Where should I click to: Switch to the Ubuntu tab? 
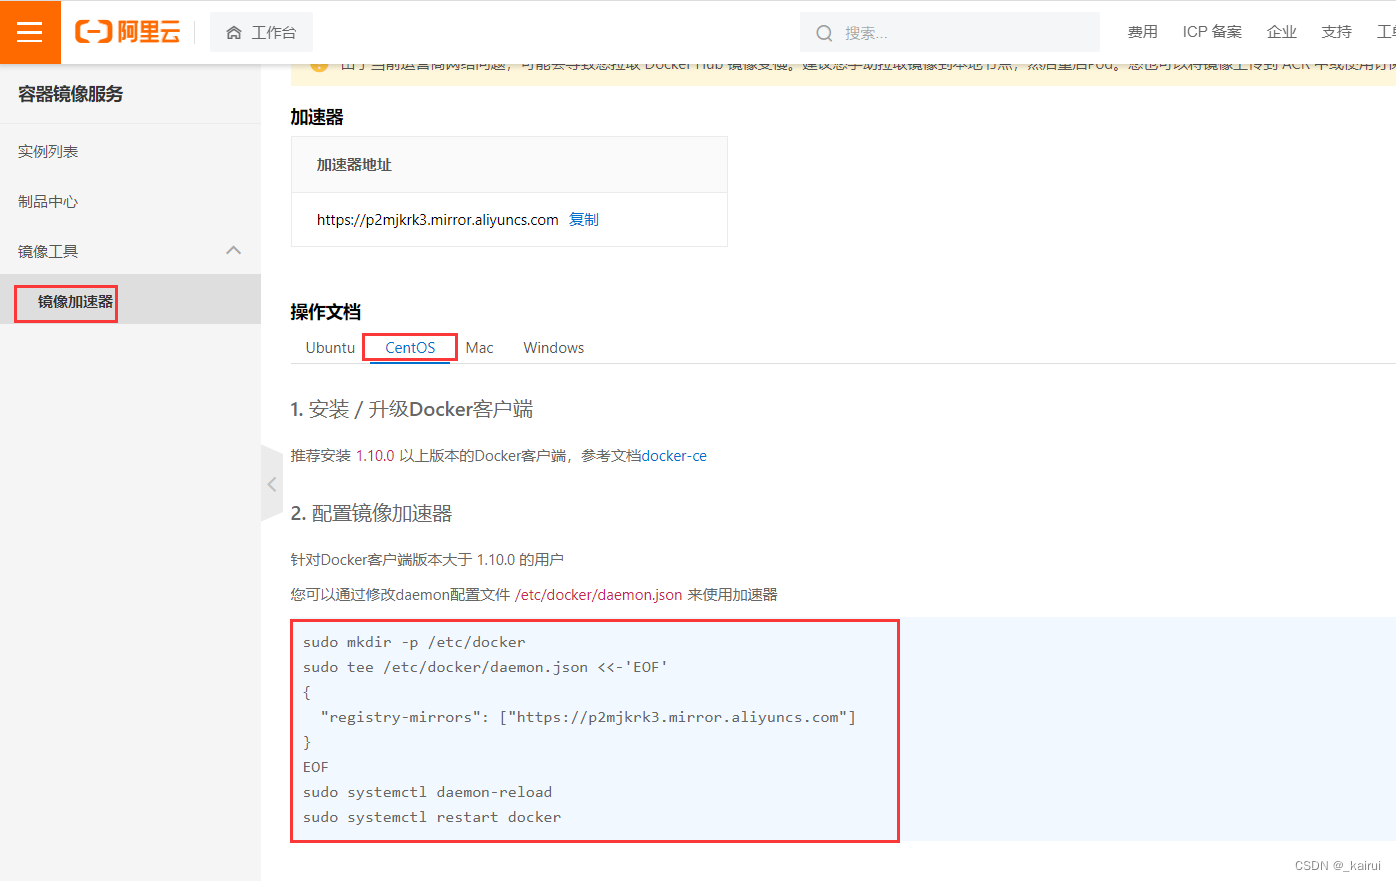point(330,348)
